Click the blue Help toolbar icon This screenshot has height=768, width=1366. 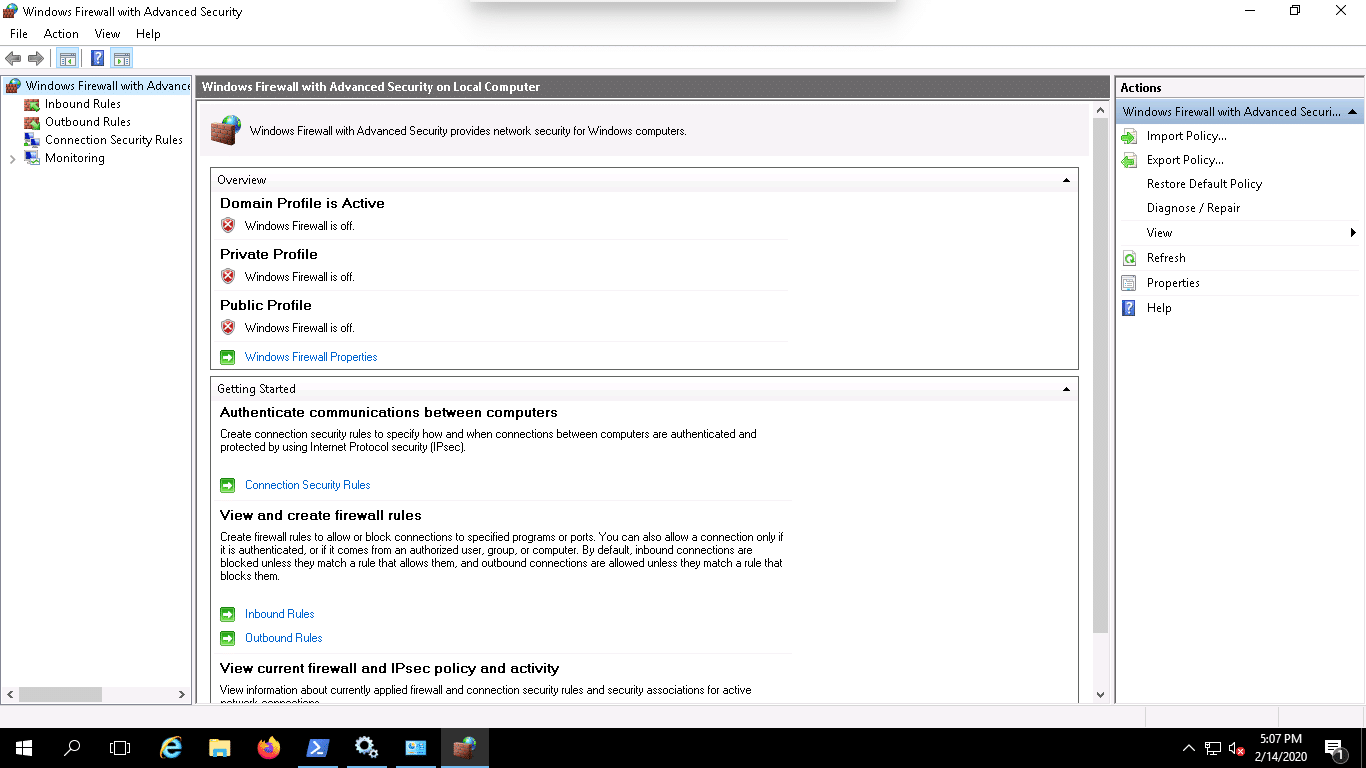pyautogui.click(x=97, y=58)
